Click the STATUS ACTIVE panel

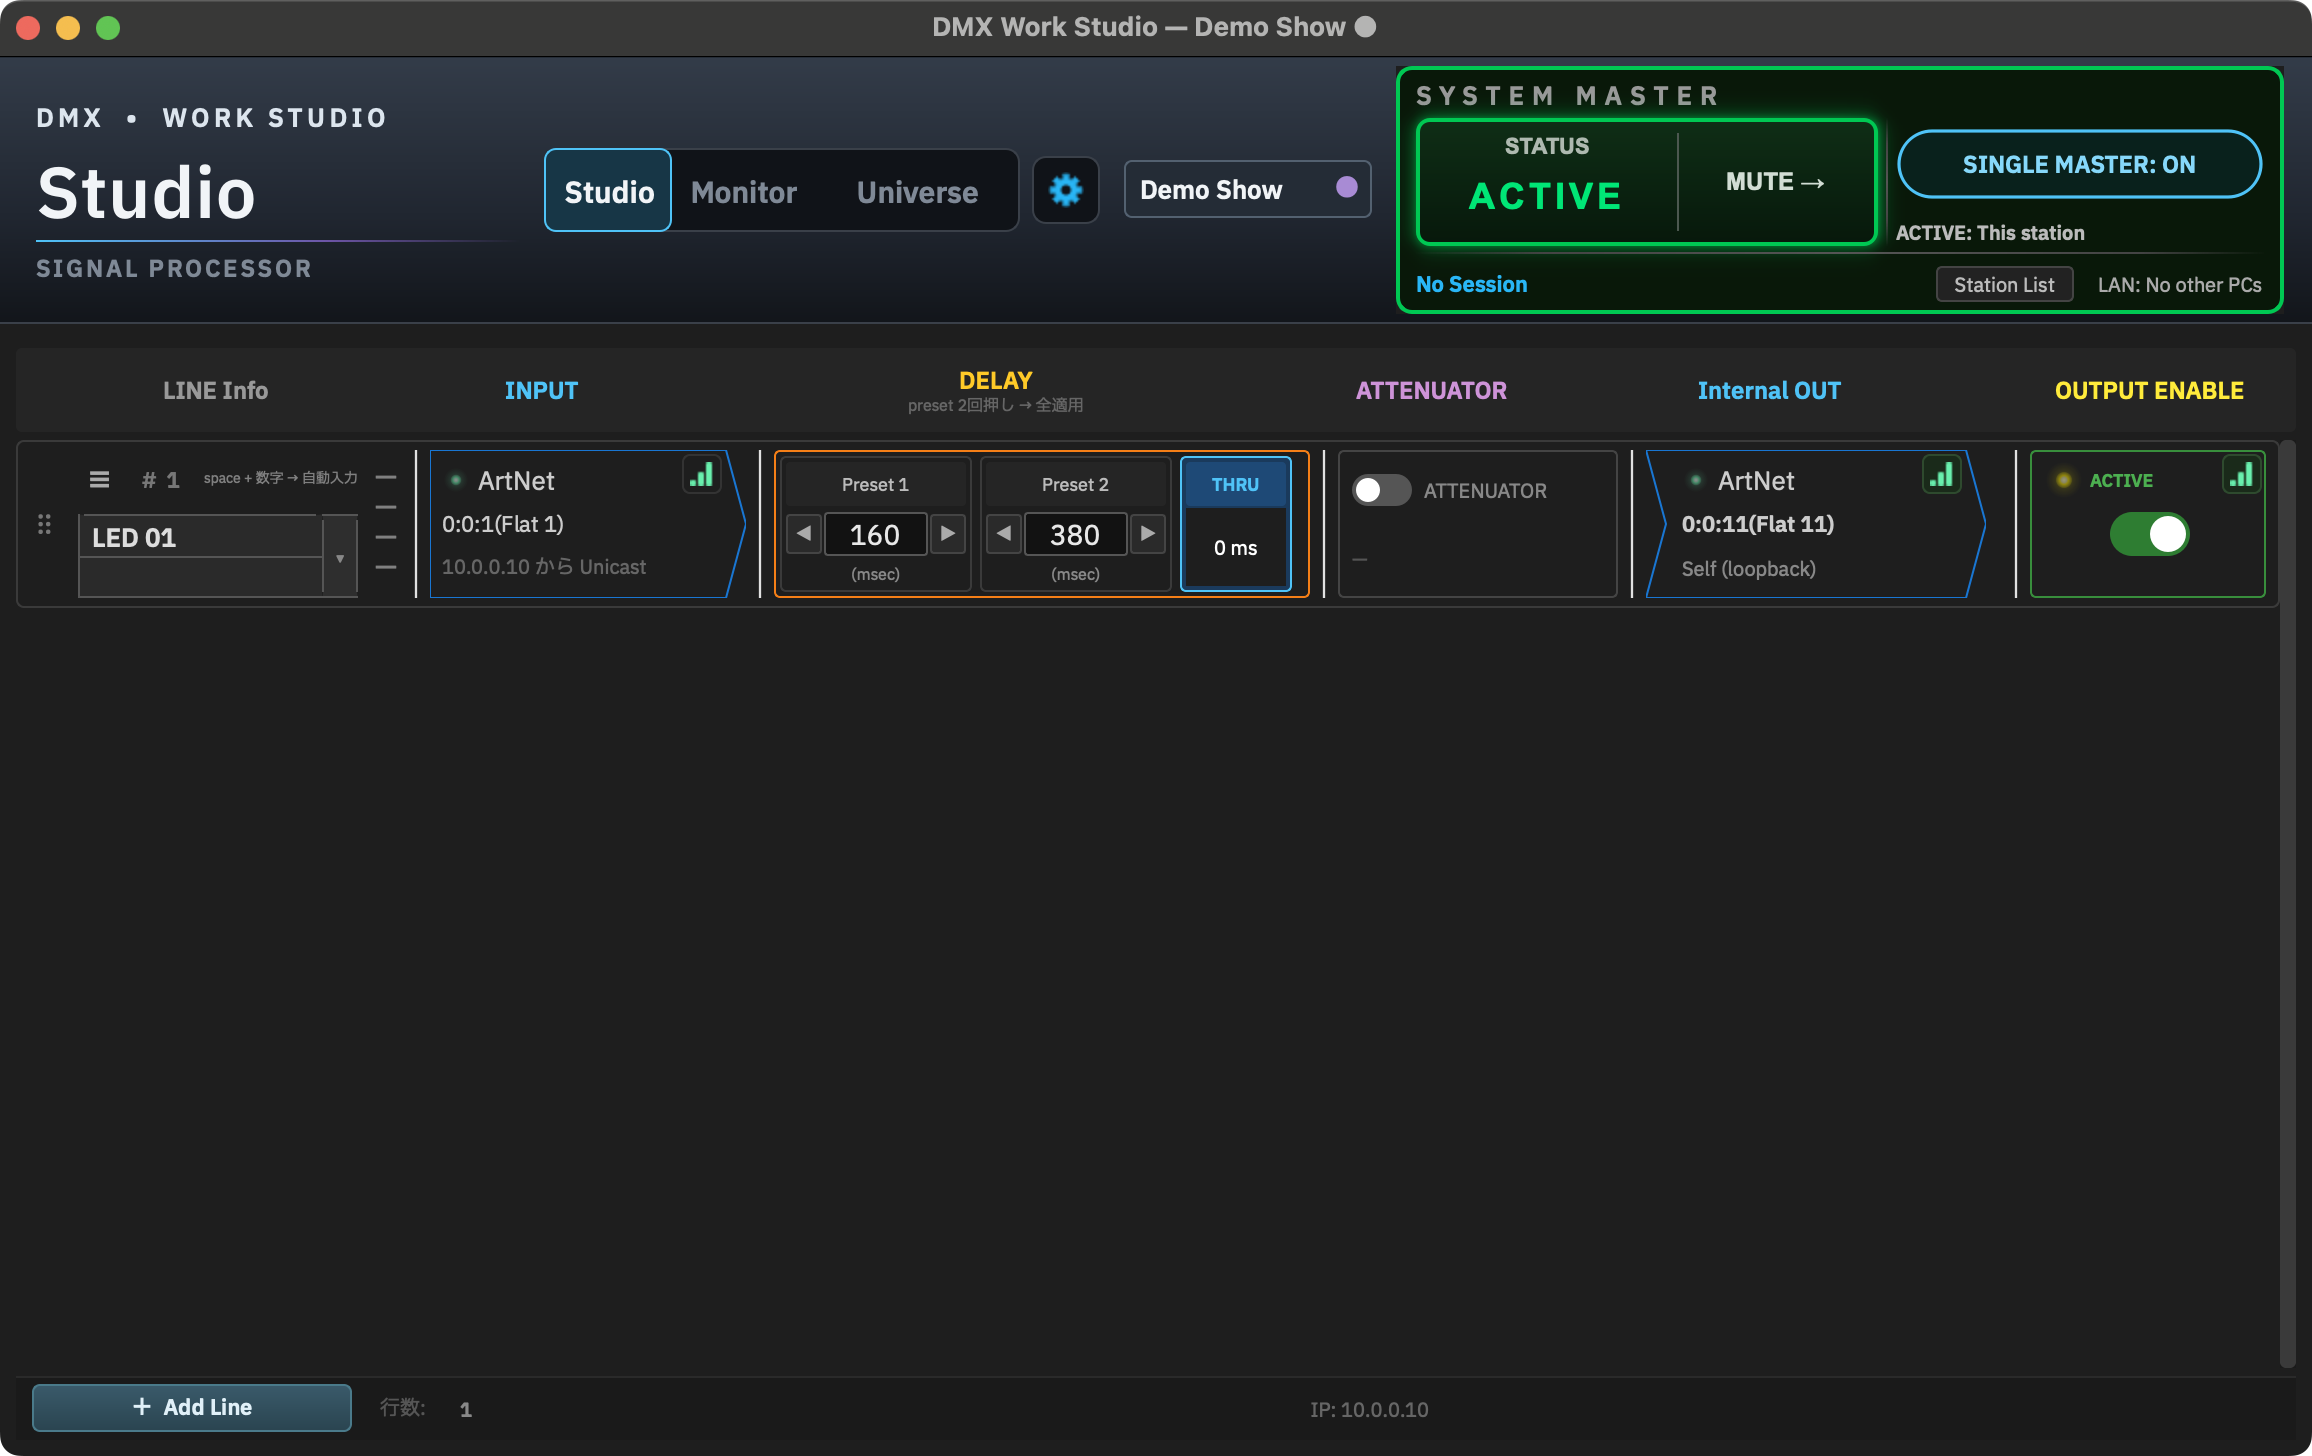(1547, 182)
